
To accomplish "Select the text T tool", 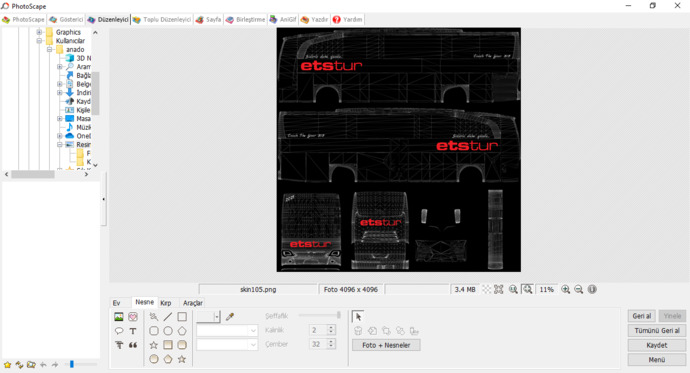I will pos(133,331).
